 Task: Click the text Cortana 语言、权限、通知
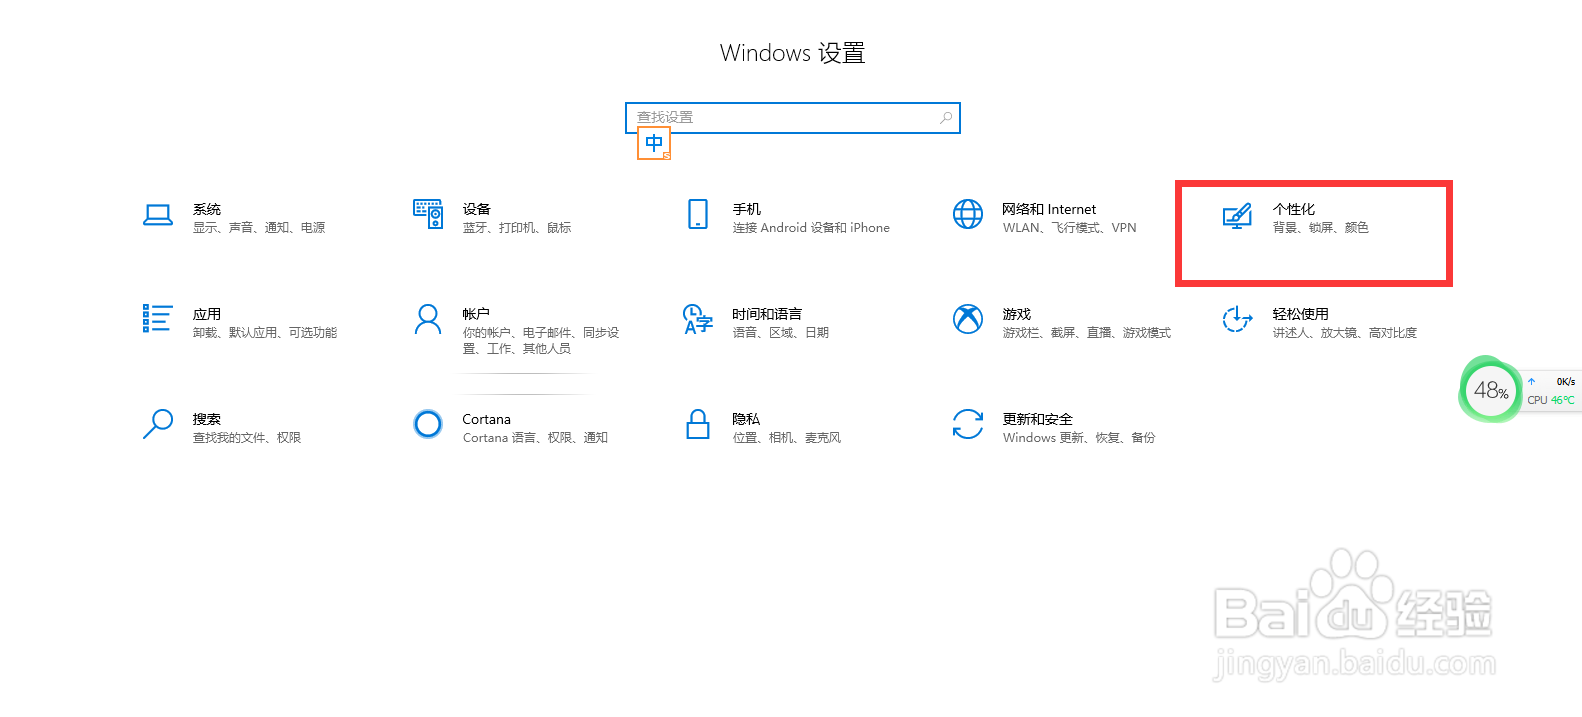(x=535, y=438)
